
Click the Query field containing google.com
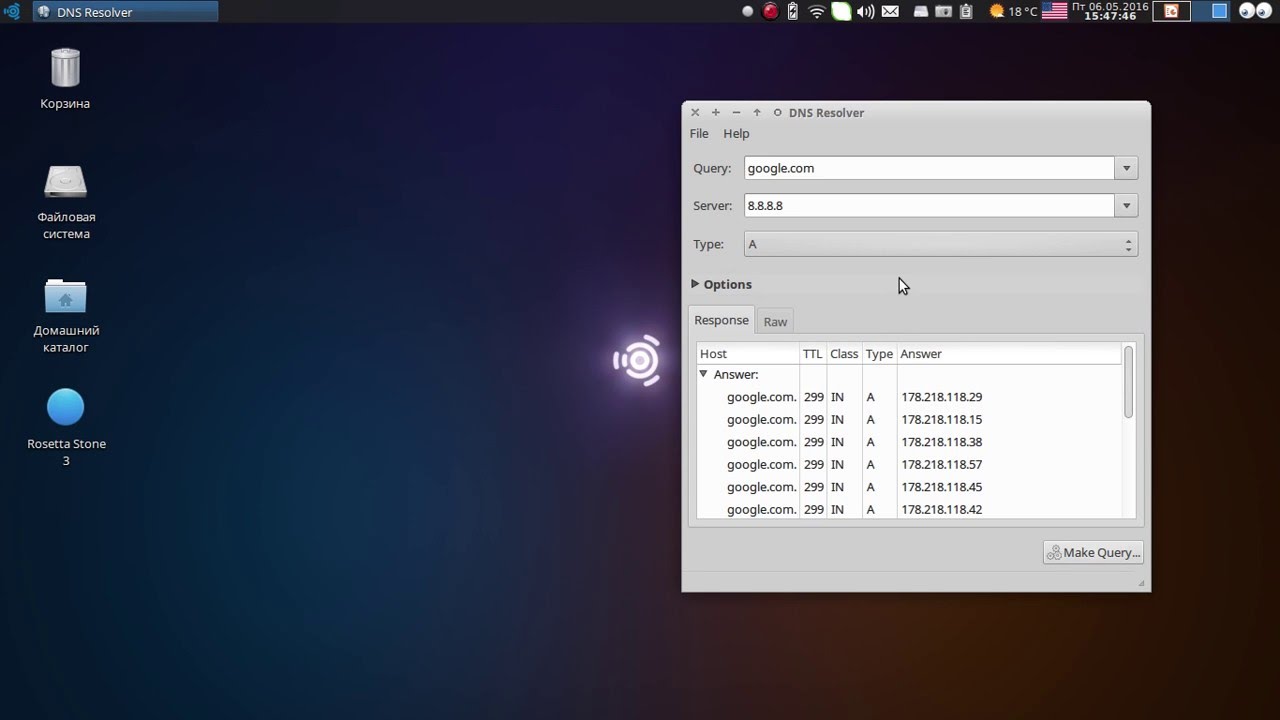point(929,168)
